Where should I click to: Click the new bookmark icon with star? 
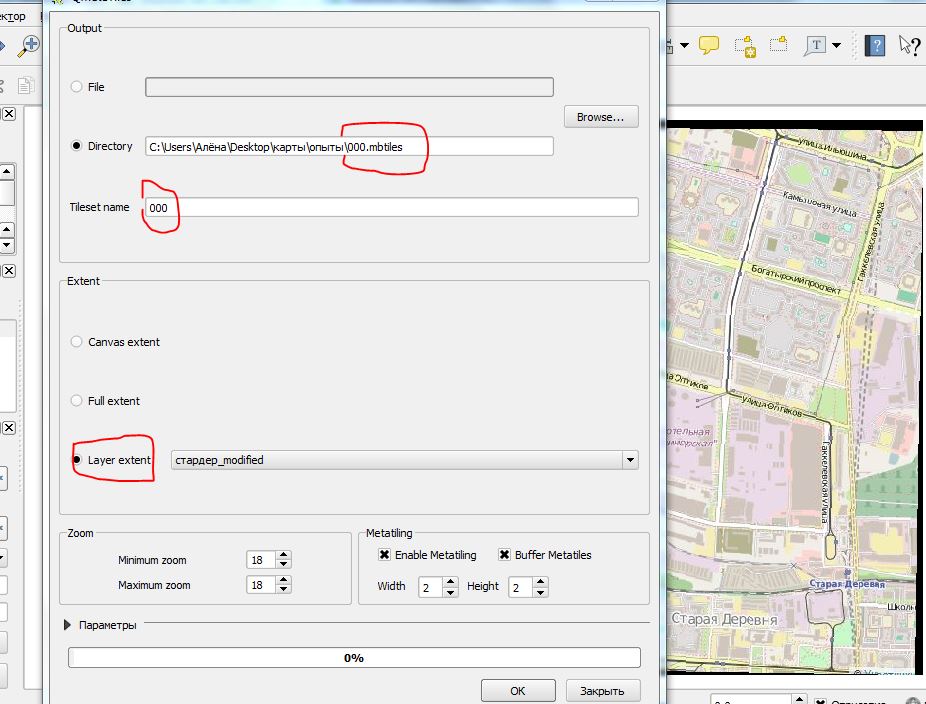[x=744, y=45]
